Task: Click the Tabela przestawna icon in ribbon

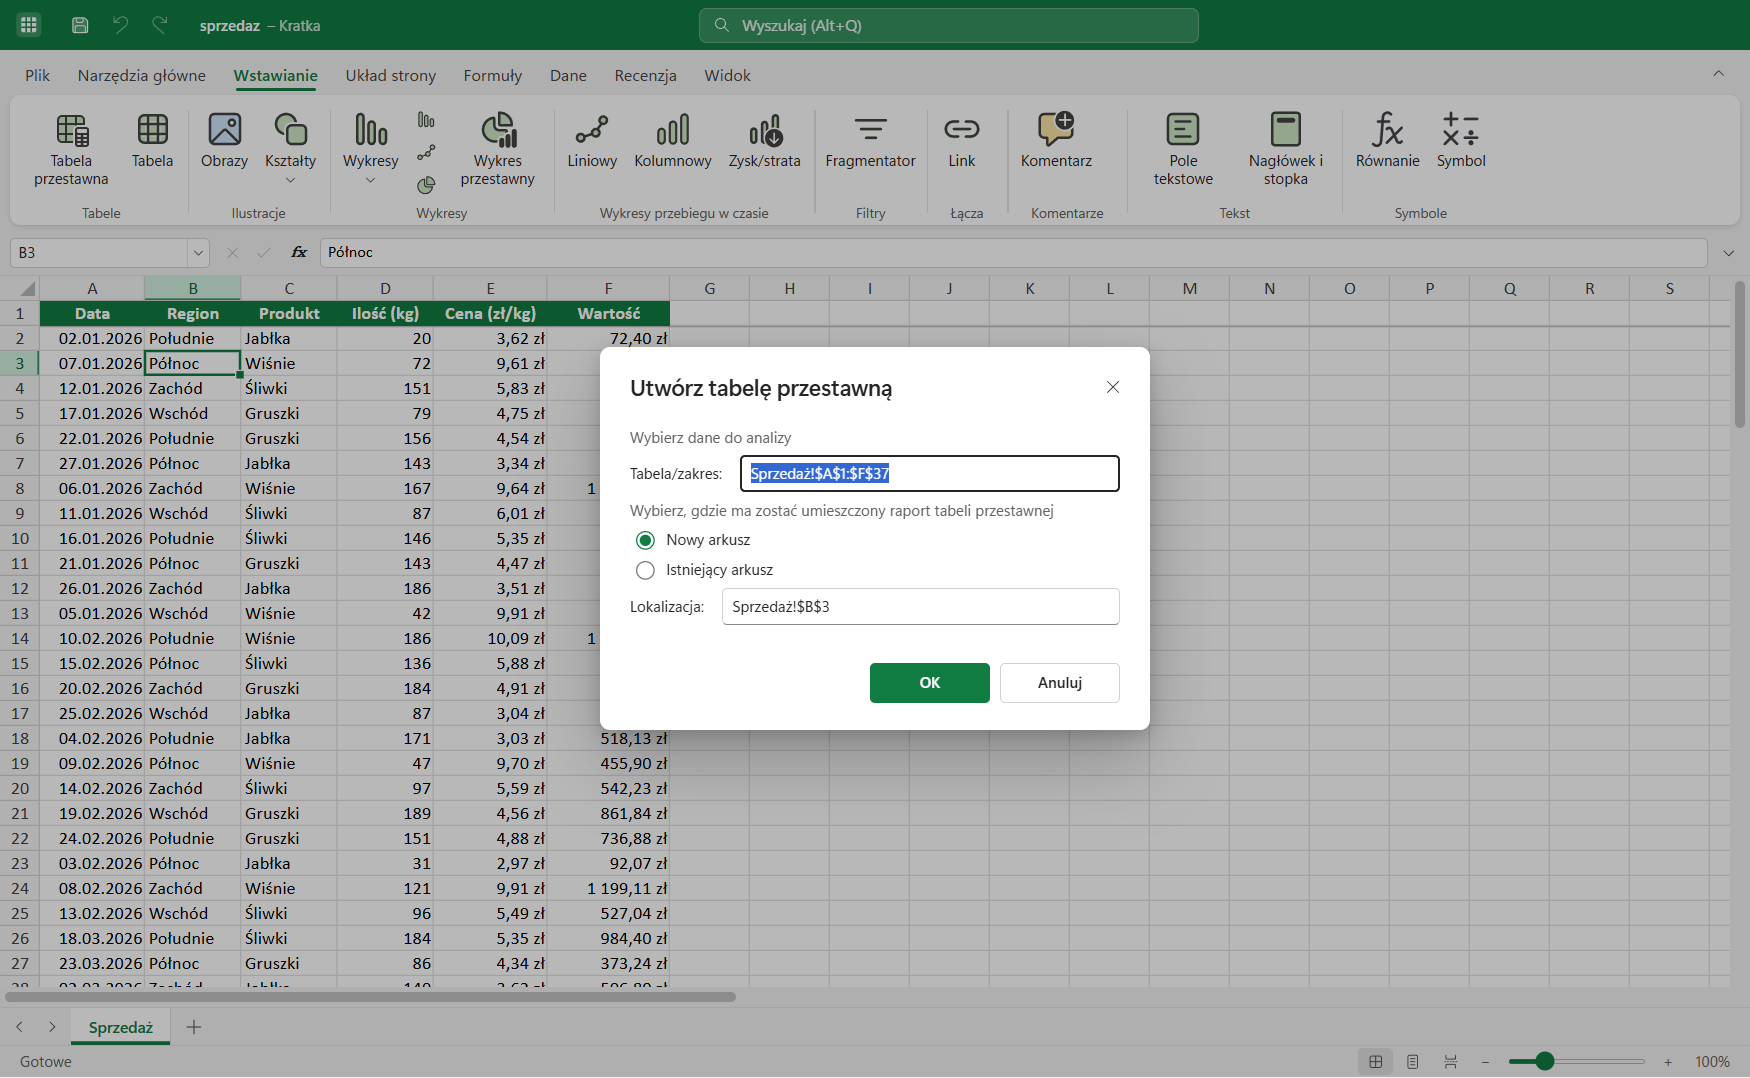Action: coord(71,150)
